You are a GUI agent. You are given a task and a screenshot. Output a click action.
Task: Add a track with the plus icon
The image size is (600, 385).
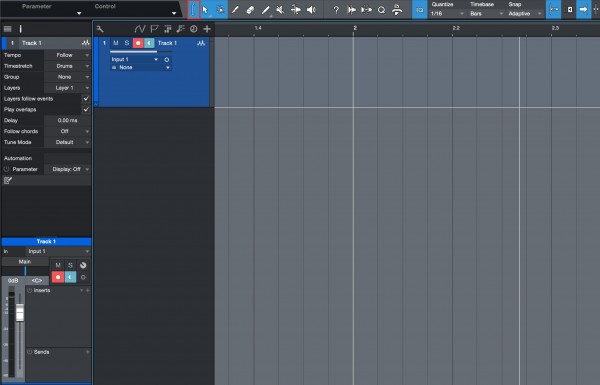[207, 29]
